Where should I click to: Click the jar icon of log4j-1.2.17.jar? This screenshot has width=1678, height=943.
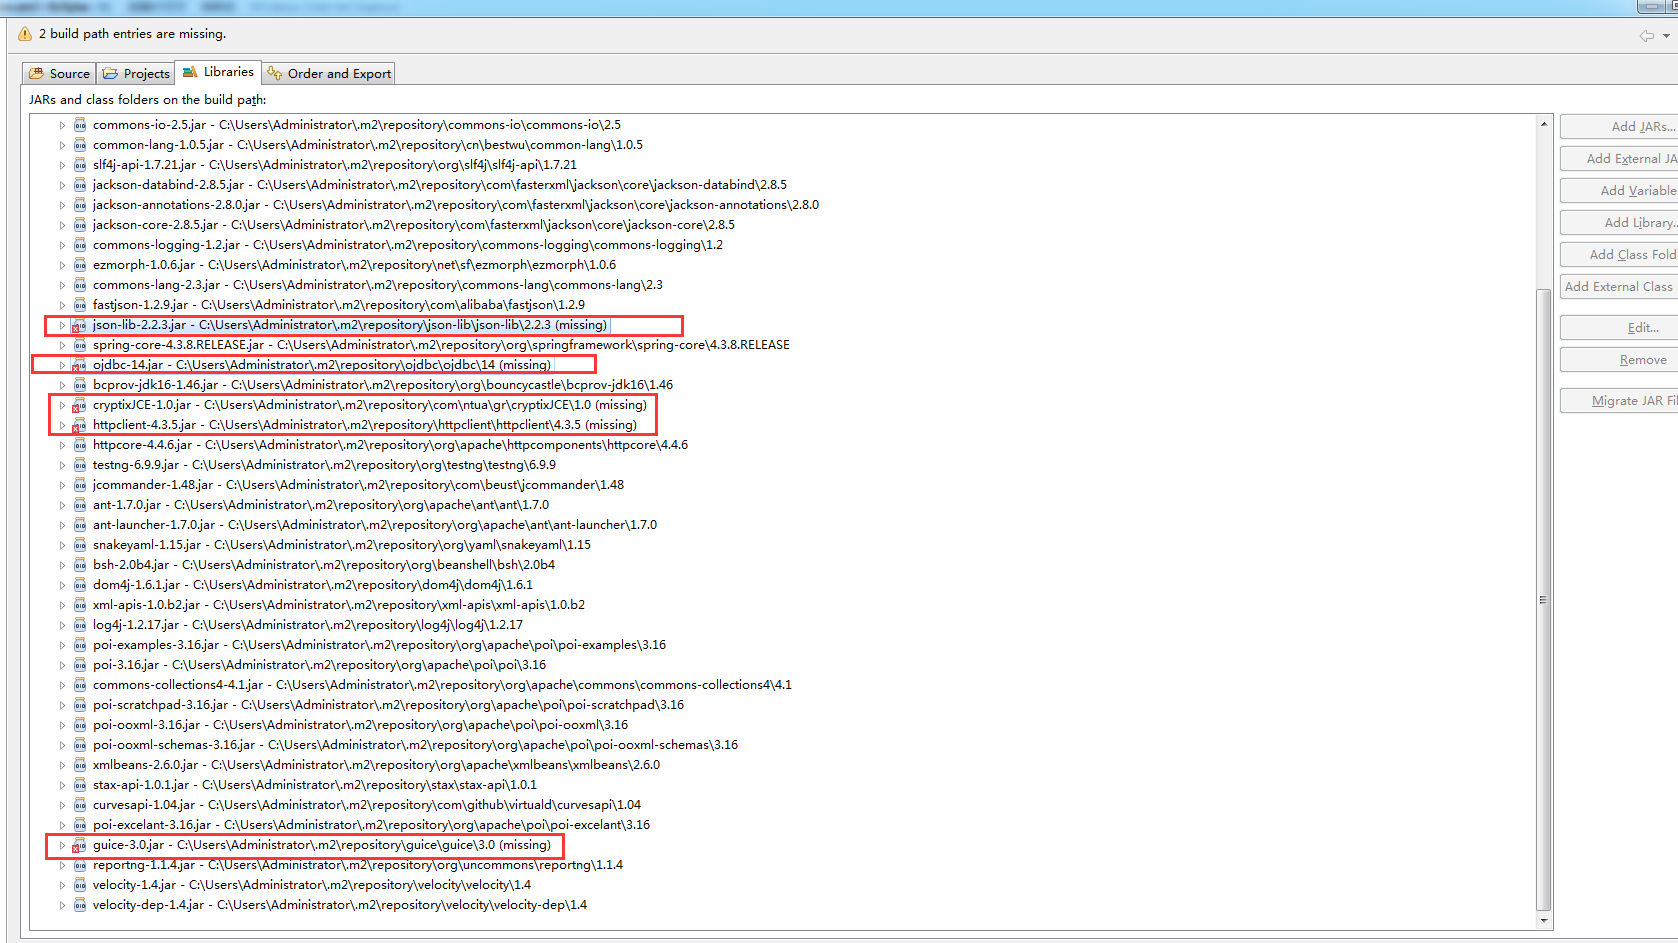80,625
